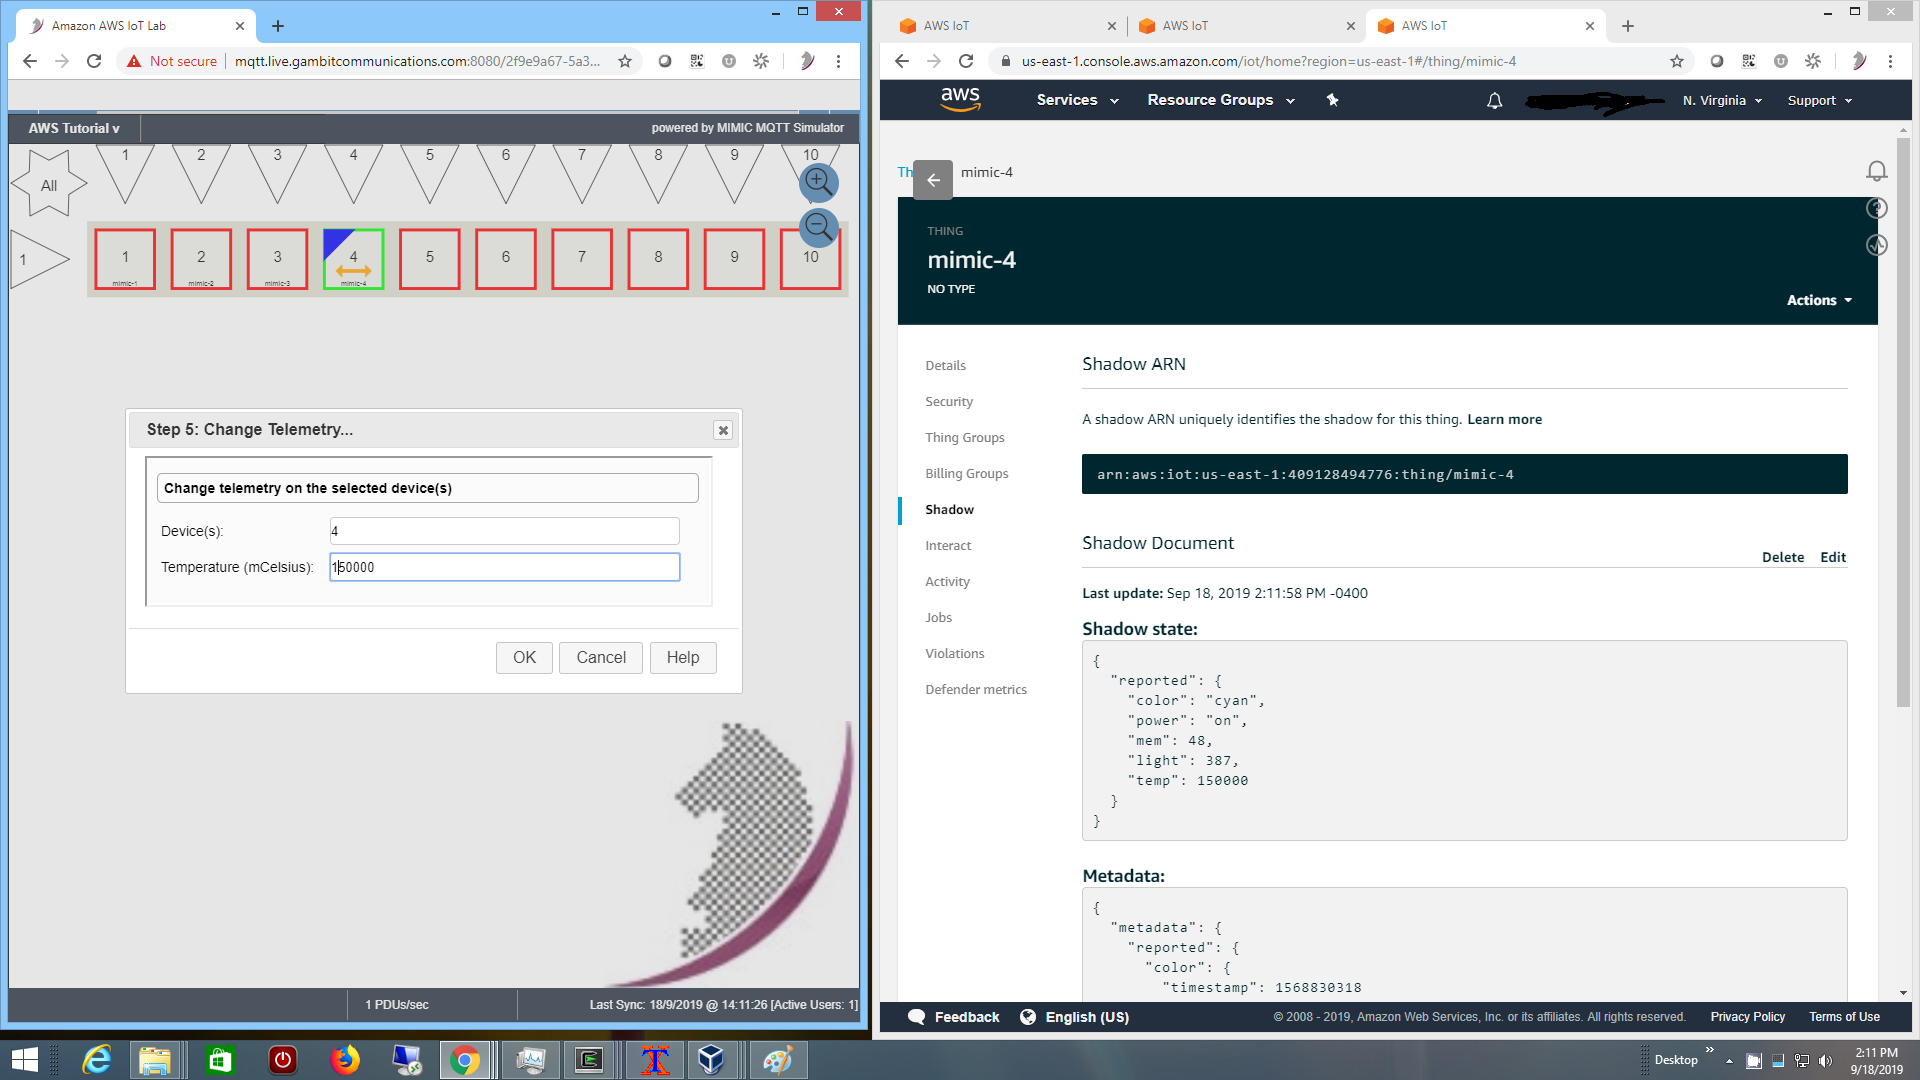
Task: Bookmark the MIMIC lab page with star
Action: click(x=625, y=61)
